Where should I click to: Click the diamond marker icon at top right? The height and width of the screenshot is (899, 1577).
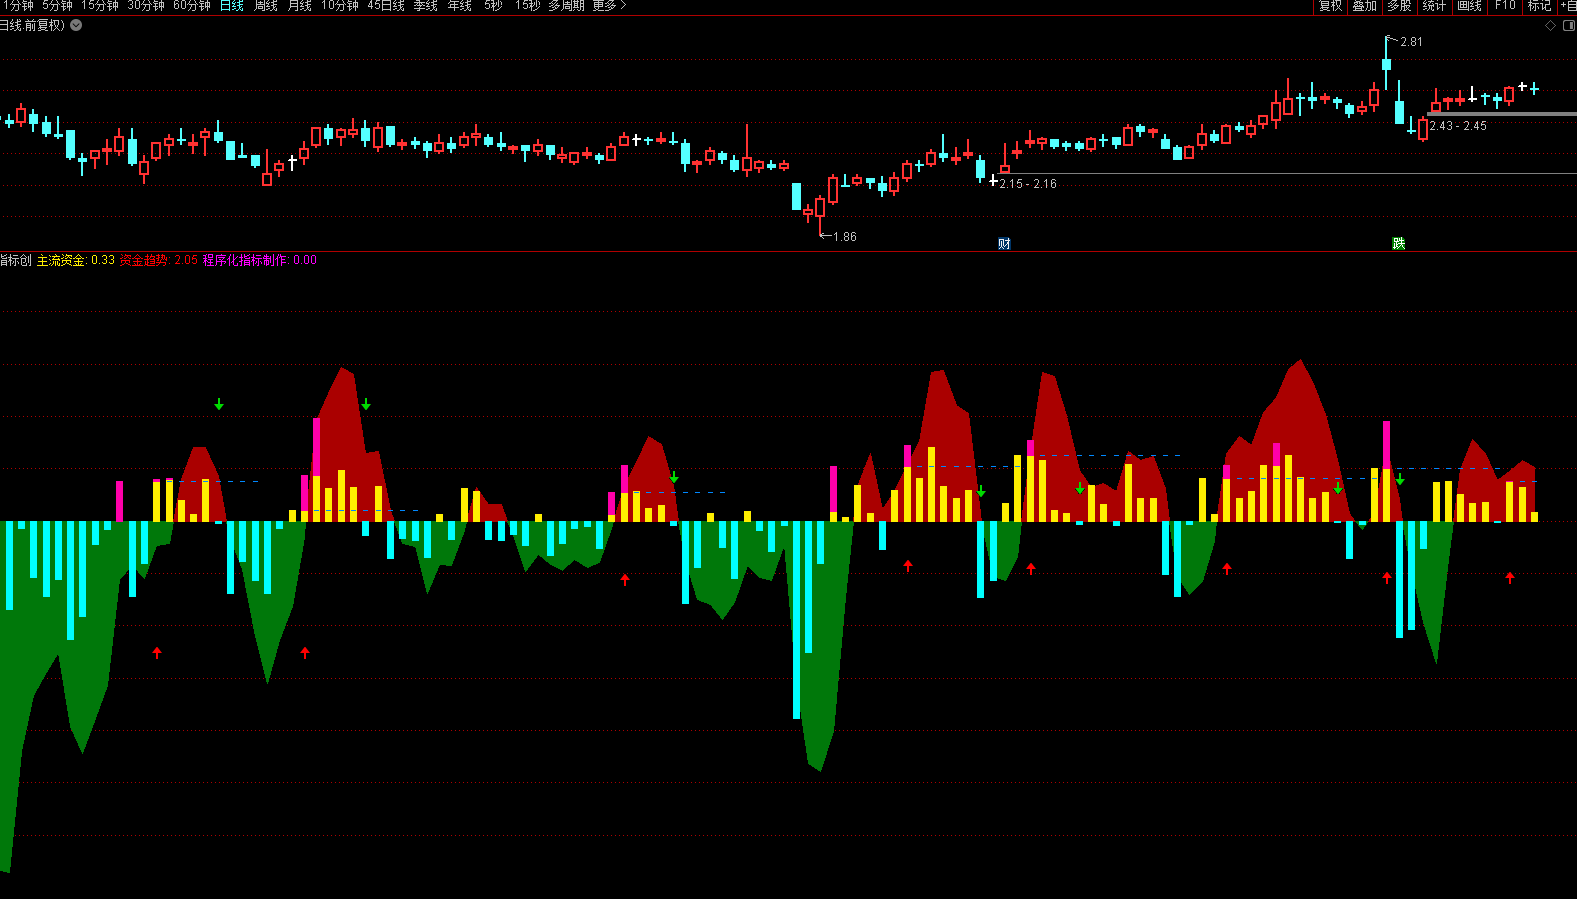[x=1551, y=26]
